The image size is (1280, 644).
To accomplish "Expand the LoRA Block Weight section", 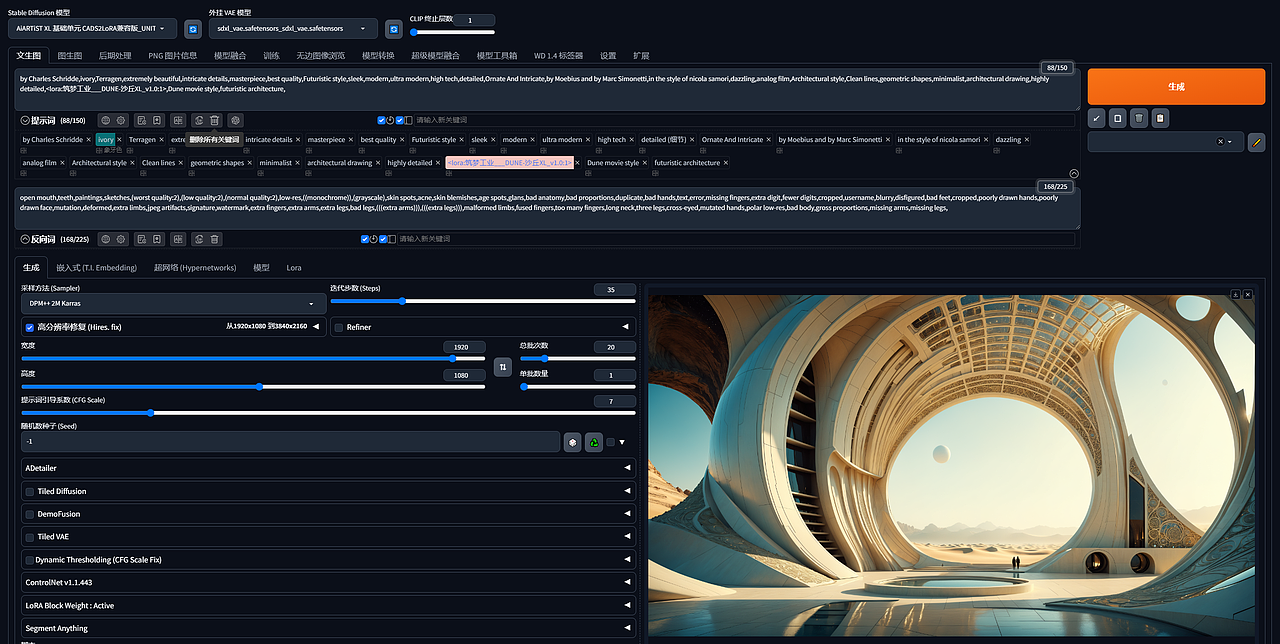I will click(328, 605).
